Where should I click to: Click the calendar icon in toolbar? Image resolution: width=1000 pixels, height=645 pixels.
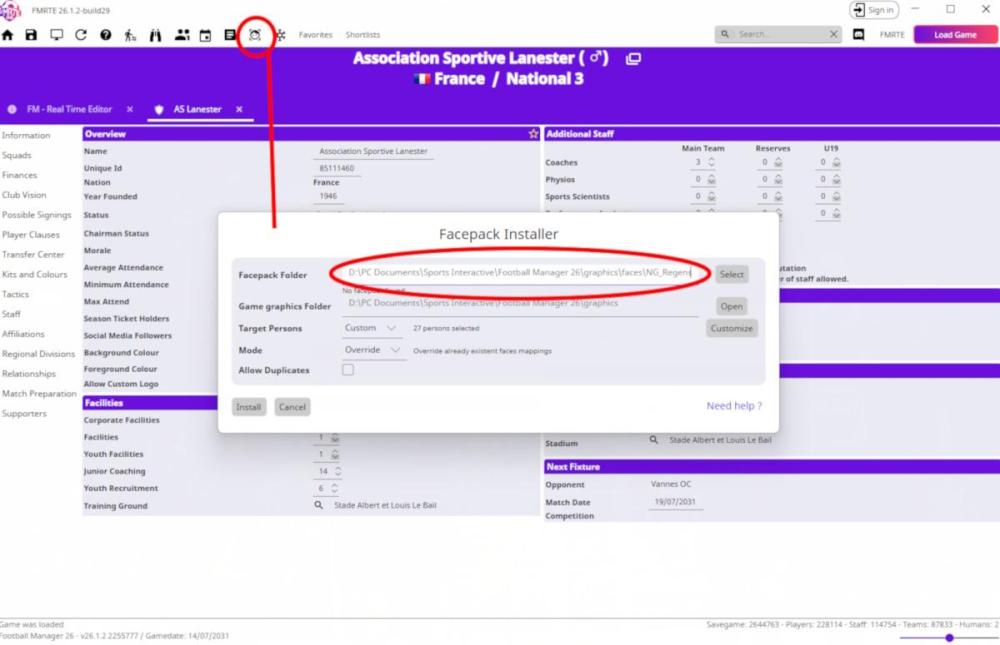pyautogui.click(x=206, y=35)
